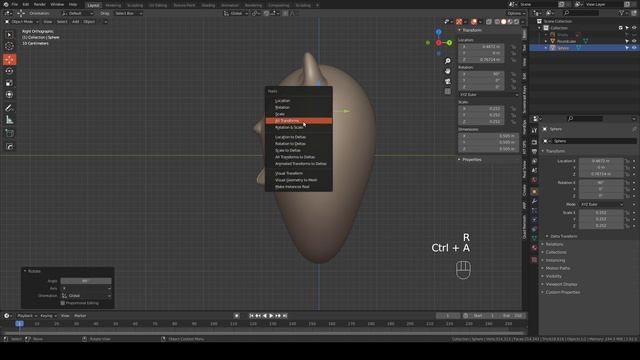640x360 pixels.
Task: Expand the Relations section
Action: pos(554,244)
